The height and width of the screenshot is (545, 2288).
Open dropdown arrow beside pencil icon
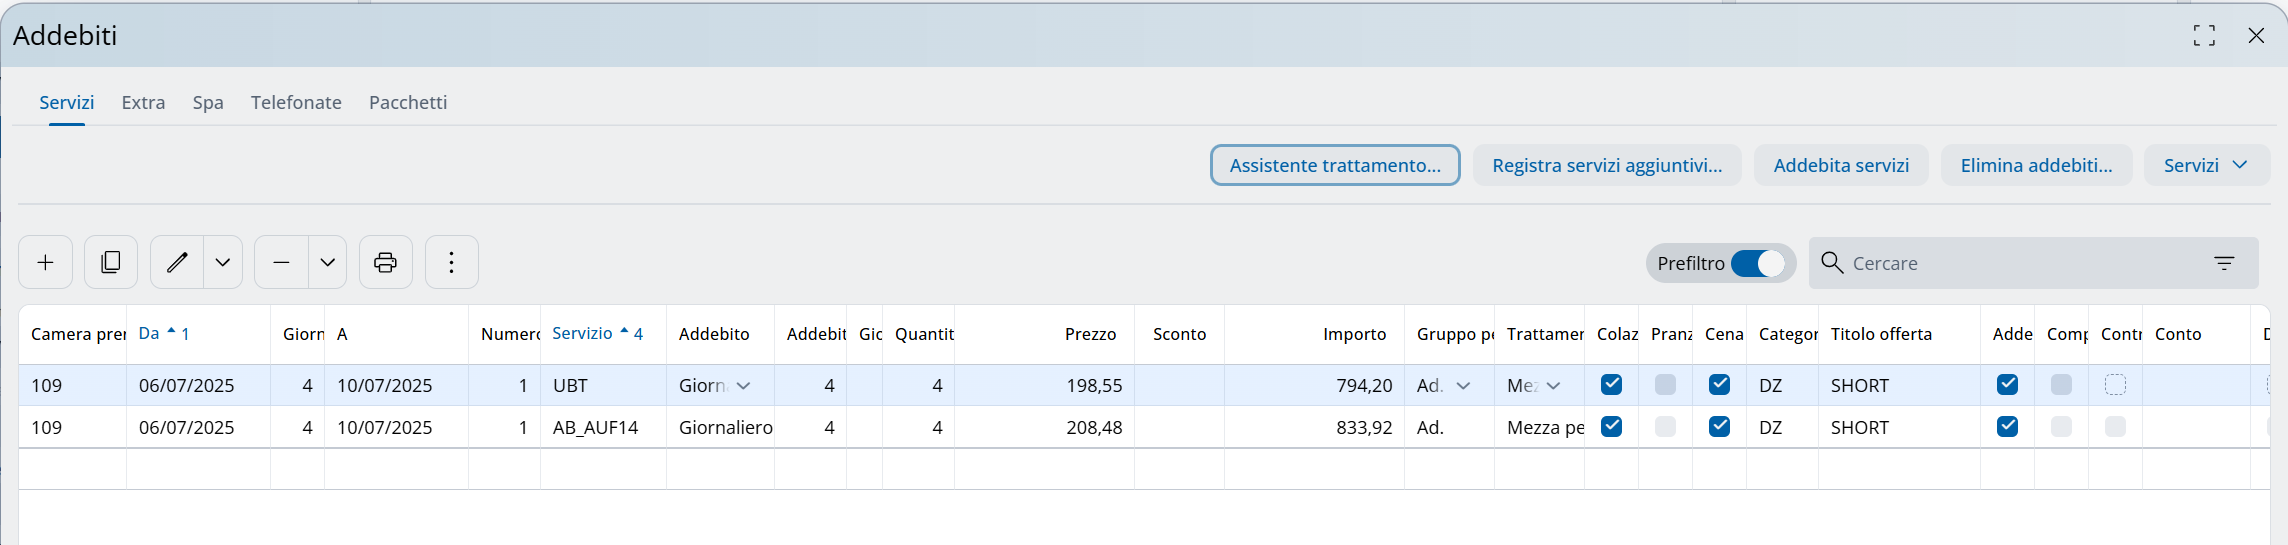click(x=223, y=263)
